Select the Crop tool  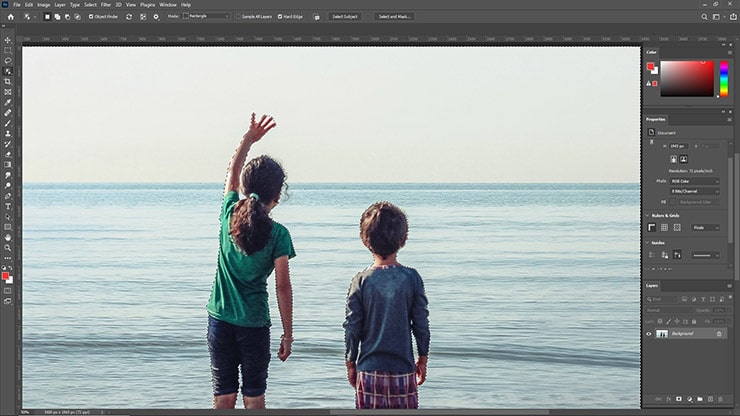coord(8,81)
